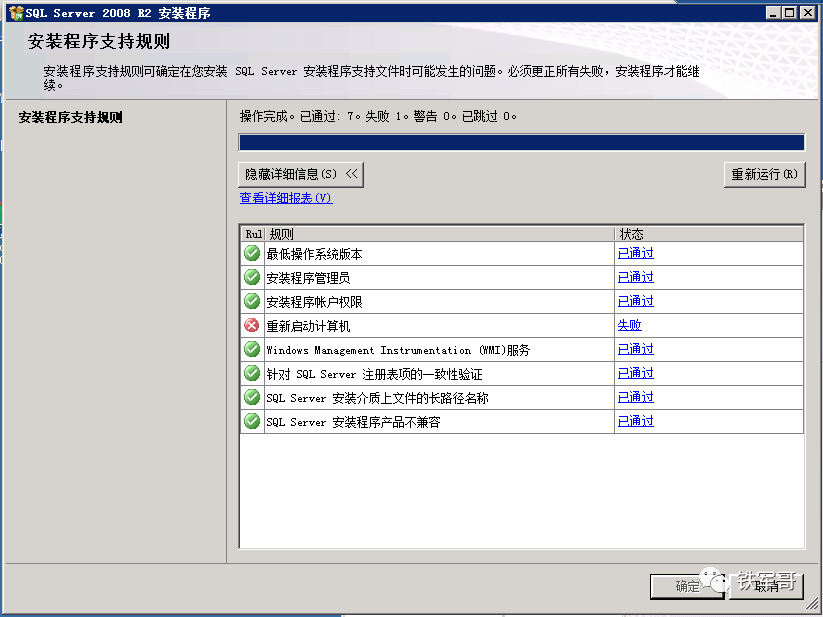Click the 规则 column header

tap(440, 234)
